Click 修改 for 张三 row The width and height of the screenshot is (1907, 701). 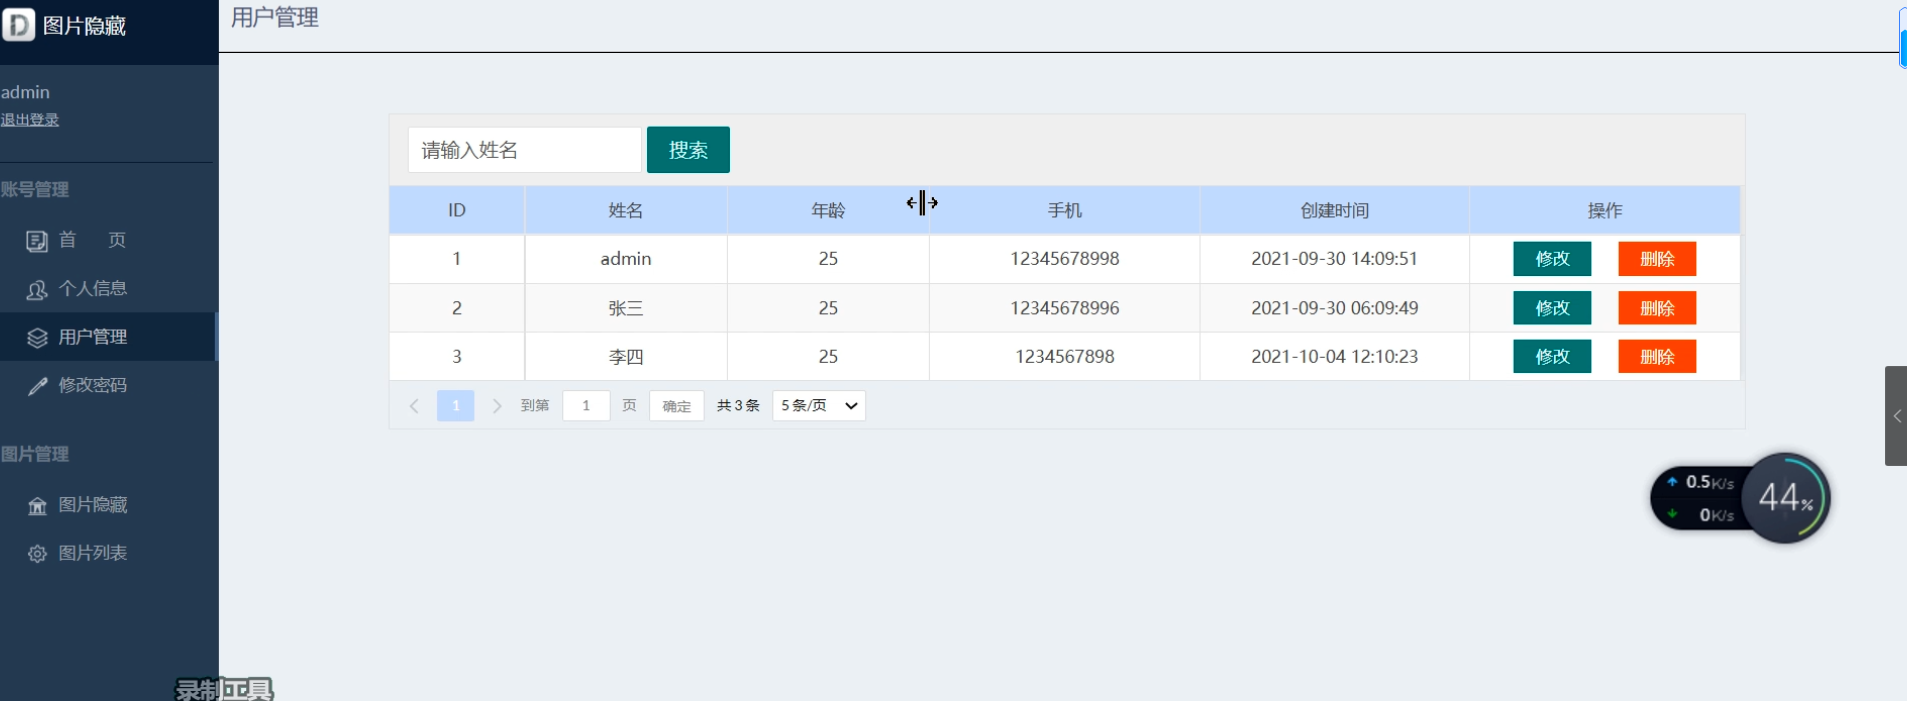point(1552,308)
